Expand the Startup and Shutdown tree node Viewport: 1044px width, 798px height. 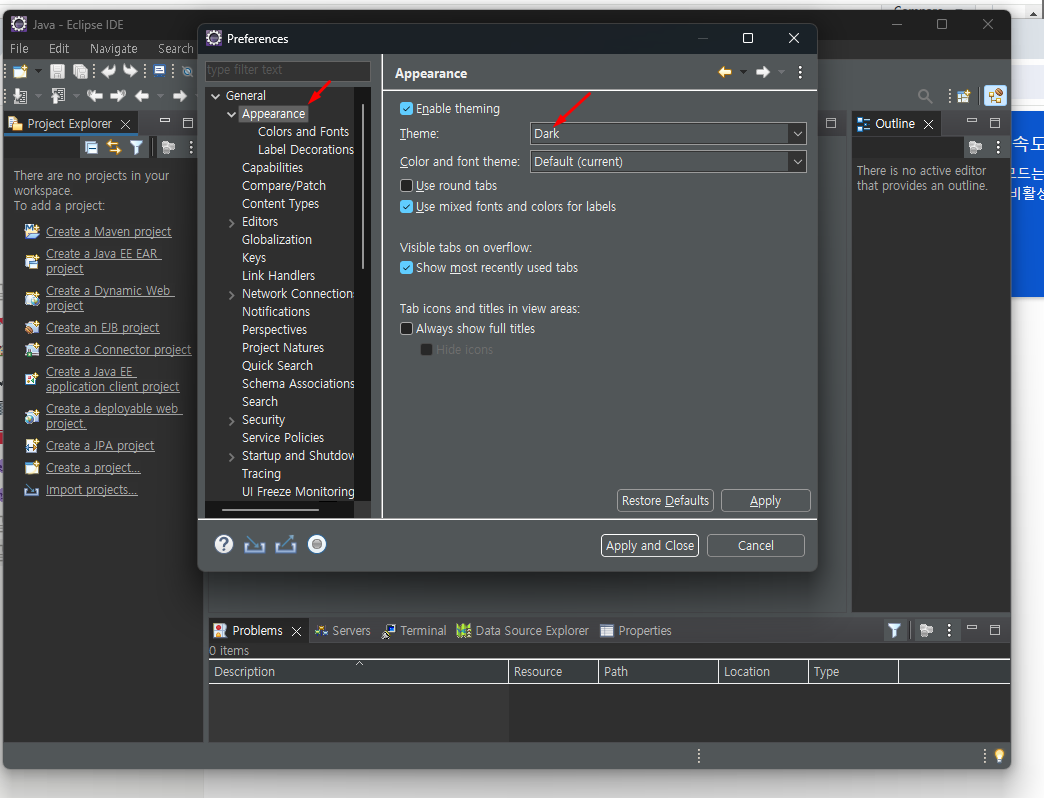click(231, 457)
